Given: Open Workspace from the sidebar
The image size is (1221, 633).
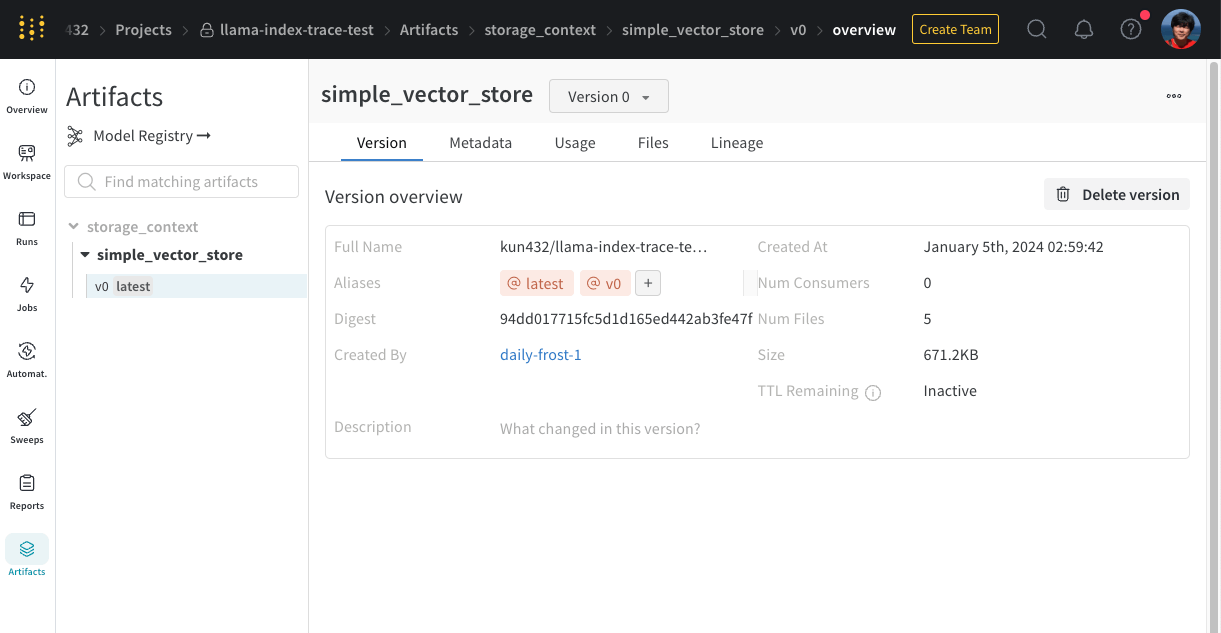Looking at the screenshot, I should (27, 162).
